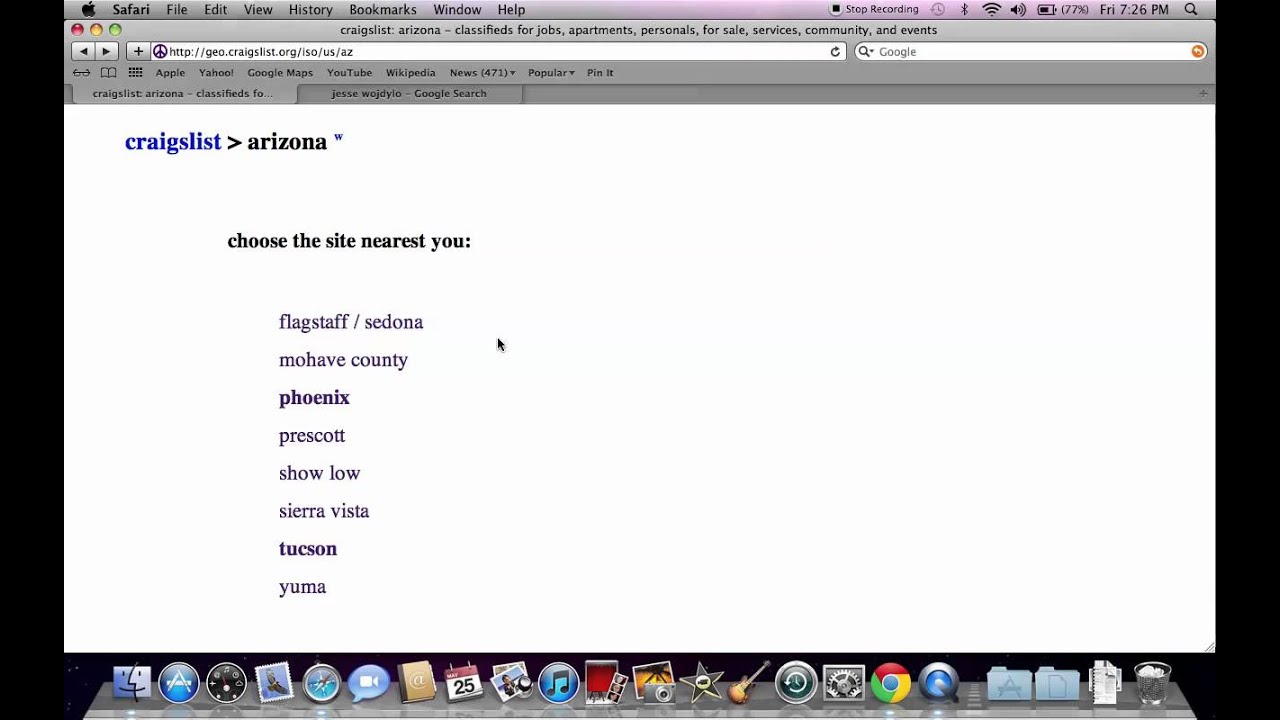The width and height of the screenshot is (1280, 720).
Task: Click Pin It bookmarklet
Action: click(x=600, y=72)
